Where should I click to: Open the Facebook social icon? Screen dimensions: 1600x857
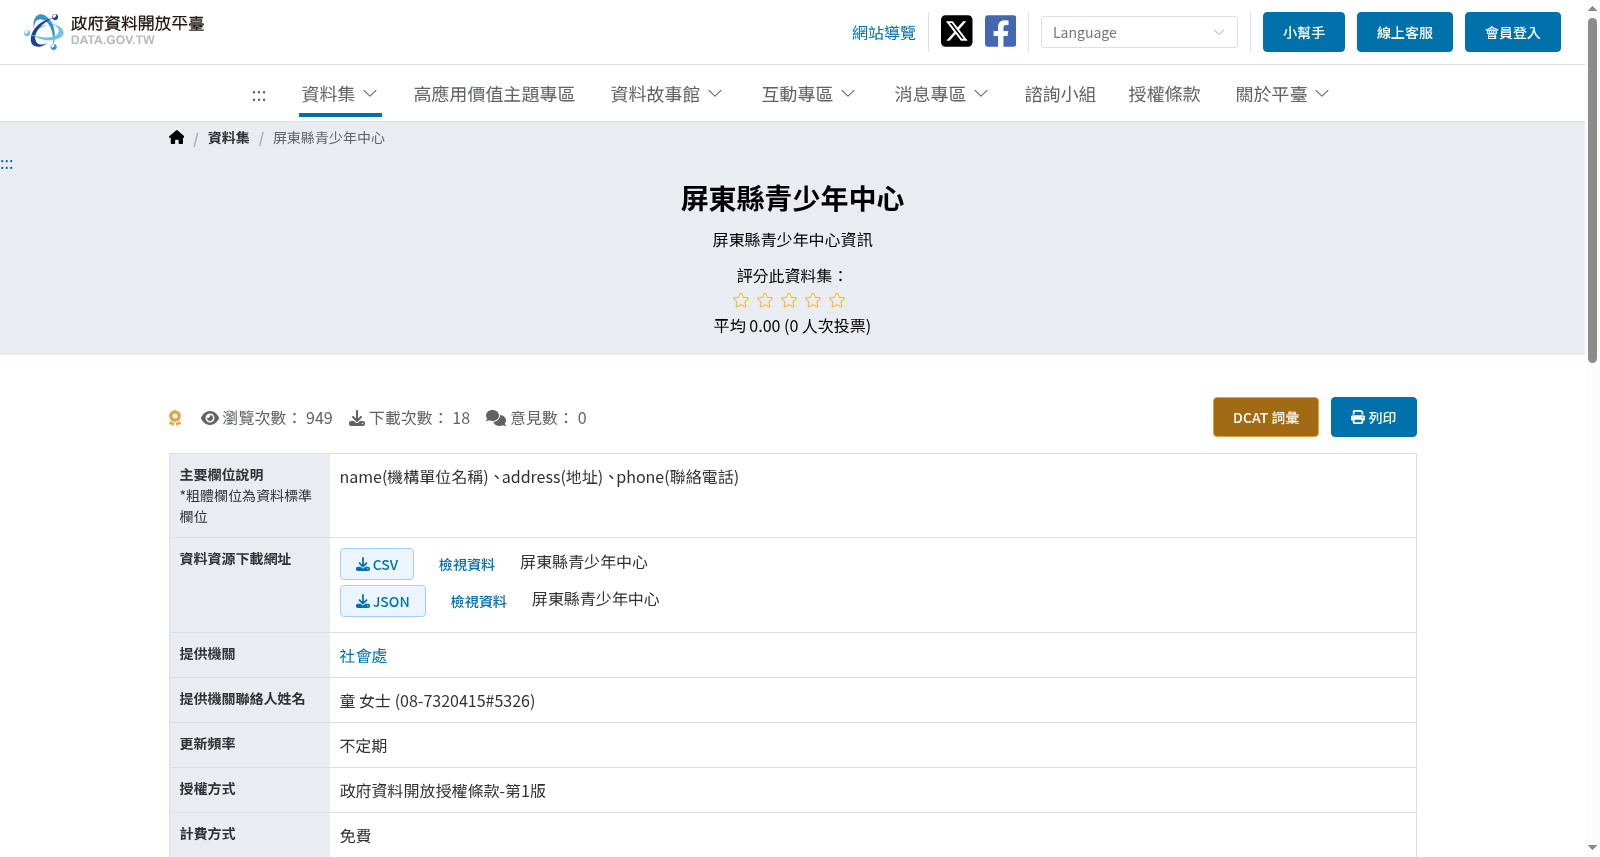[1000, 31]
